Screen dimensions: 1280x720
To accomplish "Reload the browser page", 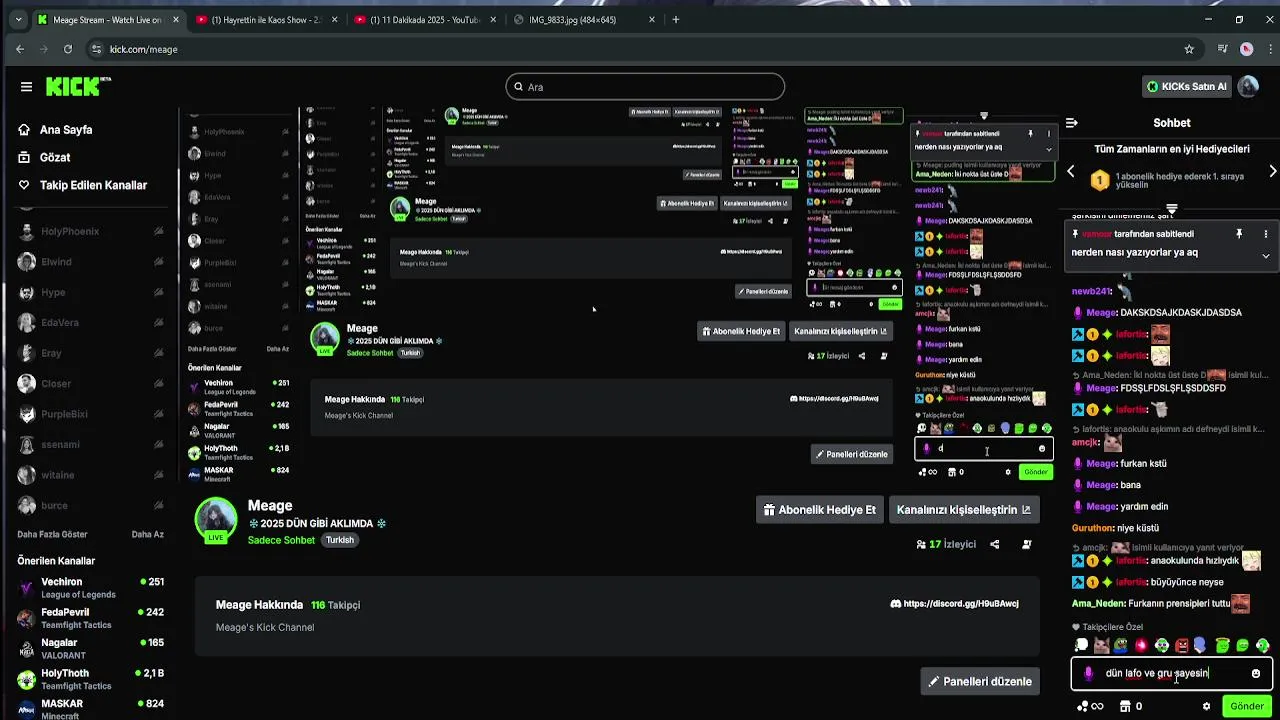I will (x=67, y=49).
